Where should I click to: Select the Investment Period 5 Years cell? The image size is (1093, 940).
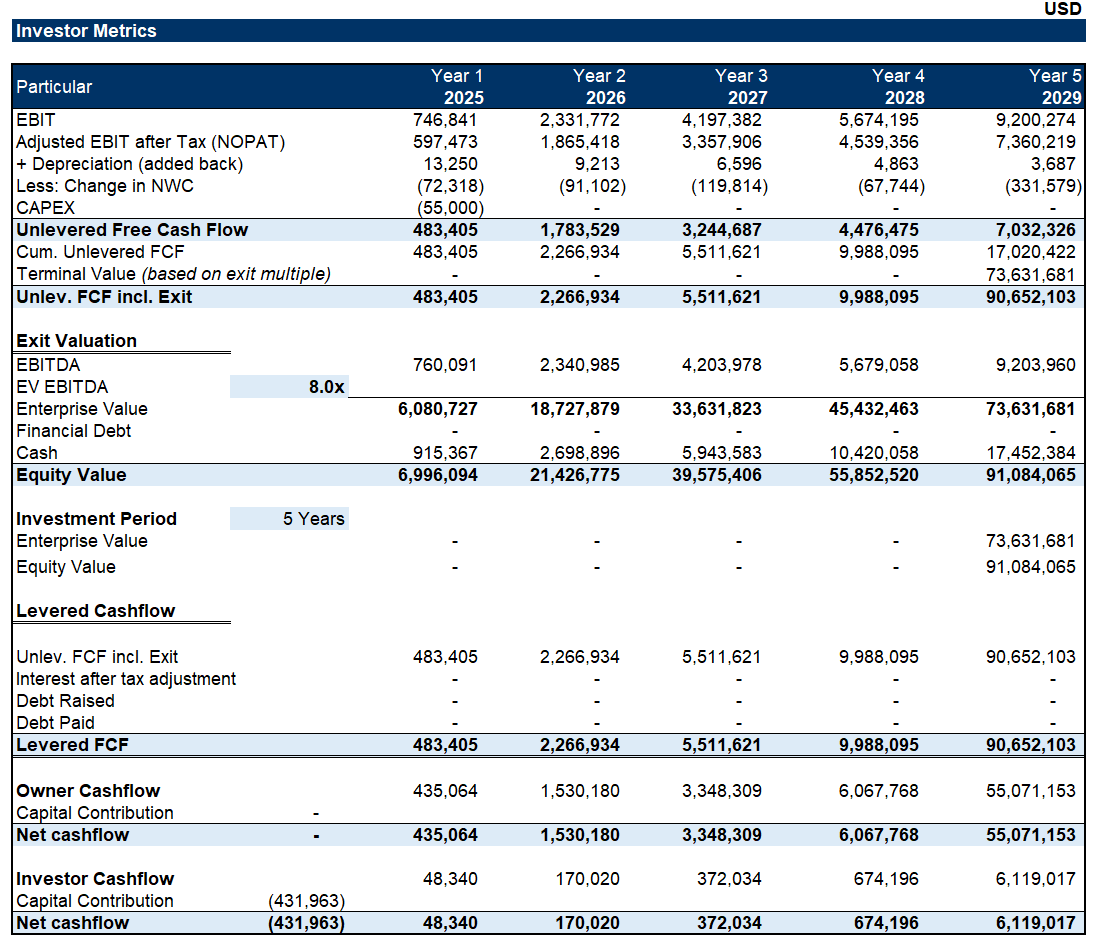pyautogui.click(x=289, y=519)
